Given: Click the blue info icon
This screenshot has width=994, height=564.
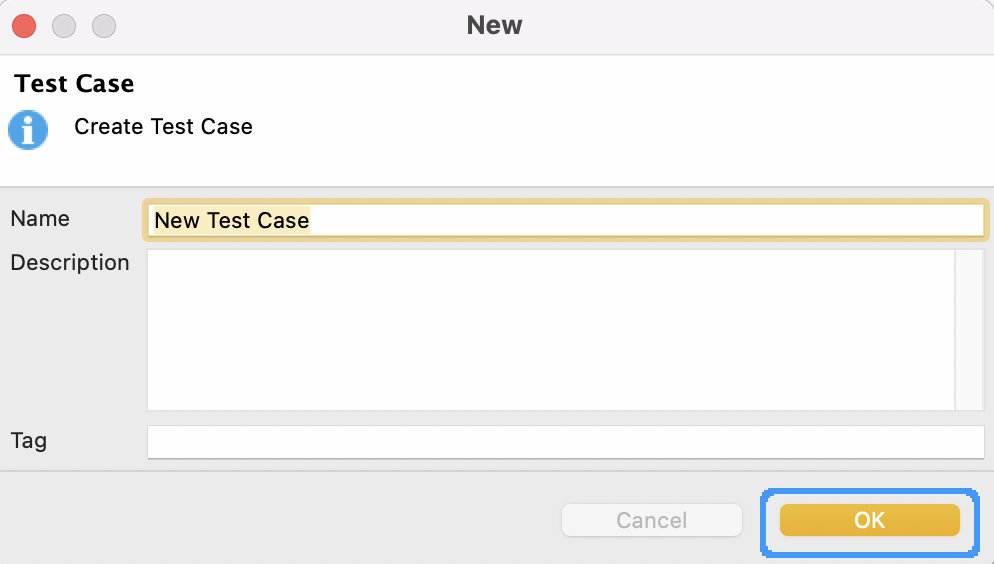Looking at the screenshot, I should pyautogui.click(x=28, y=130).
